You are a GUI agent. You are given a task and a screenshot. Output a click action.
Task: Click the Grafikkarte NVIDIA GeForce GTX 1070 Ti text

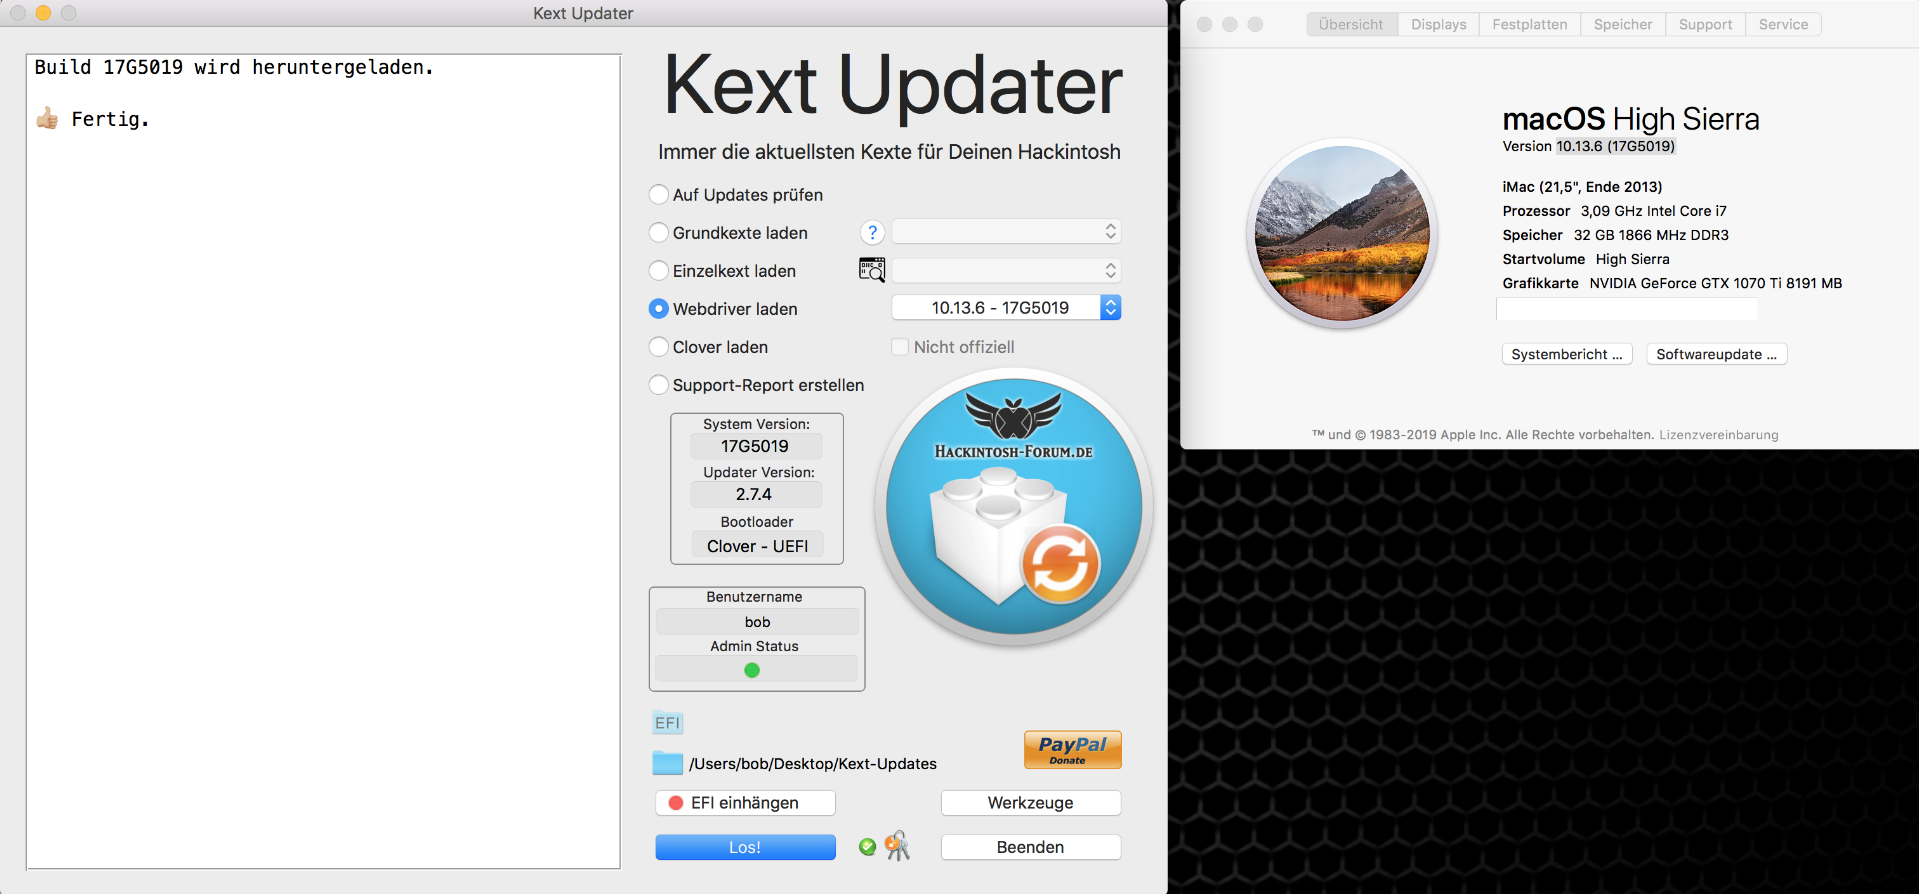tap(1672, 283)
